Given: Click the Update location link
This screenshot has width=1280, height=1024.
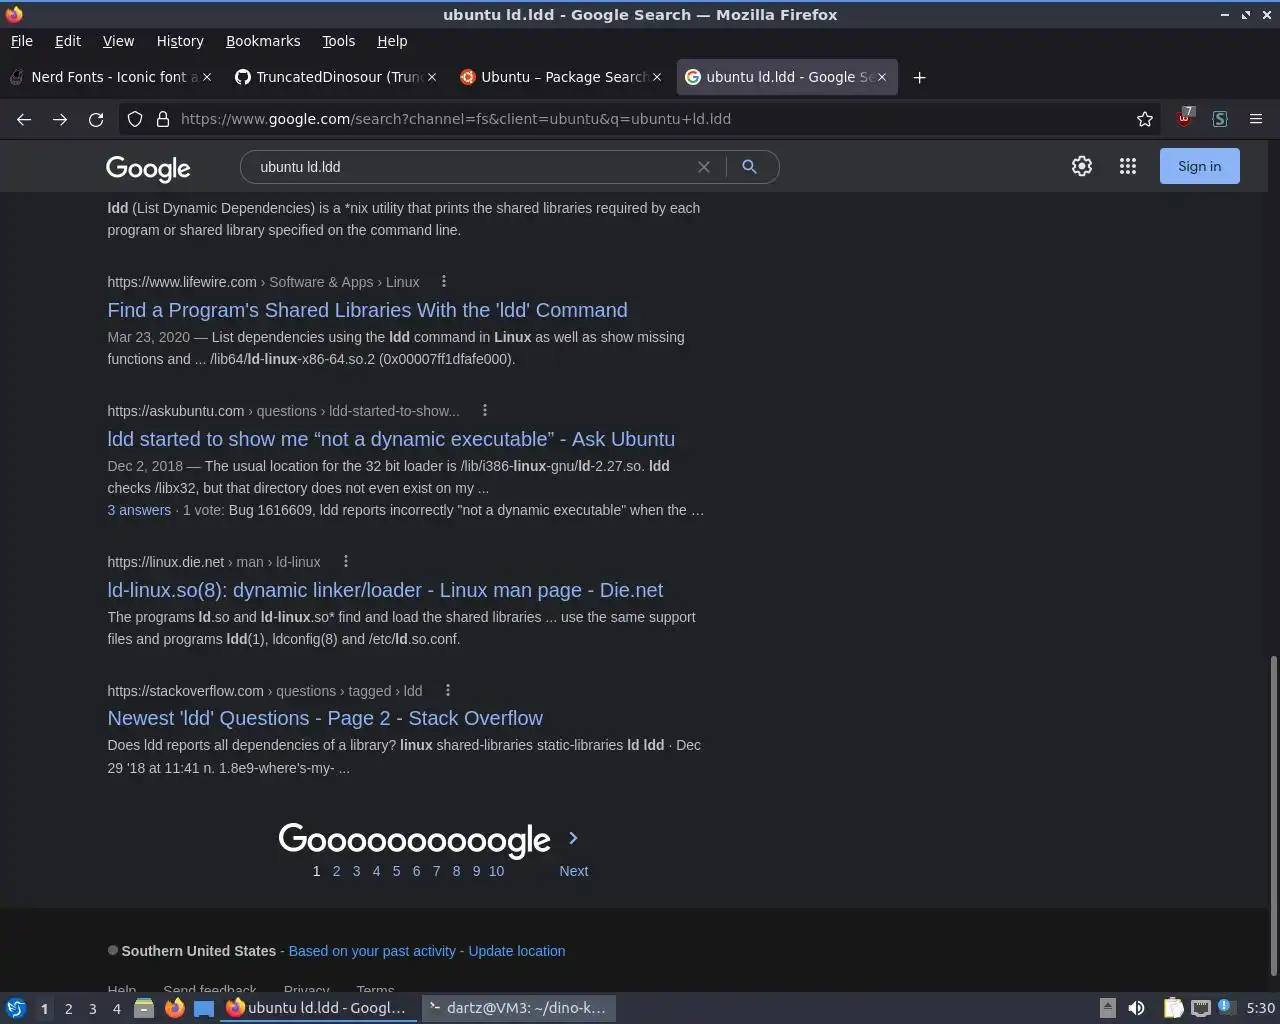Looking at the screenshot, I should [517, 951].
